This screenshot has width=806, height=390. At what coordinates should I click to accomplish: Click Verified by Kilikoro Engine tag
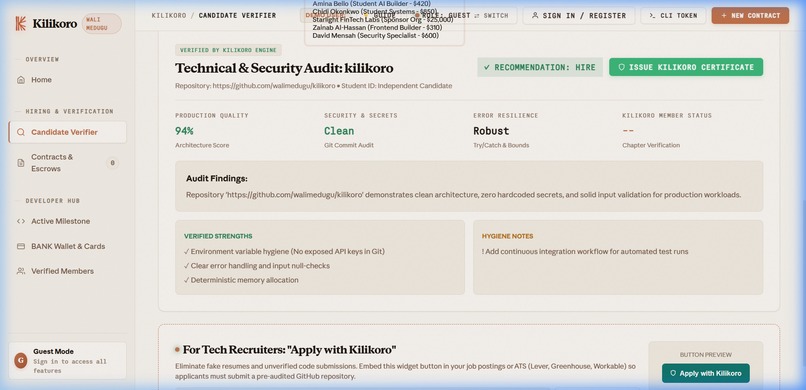(x=228, y=50)
